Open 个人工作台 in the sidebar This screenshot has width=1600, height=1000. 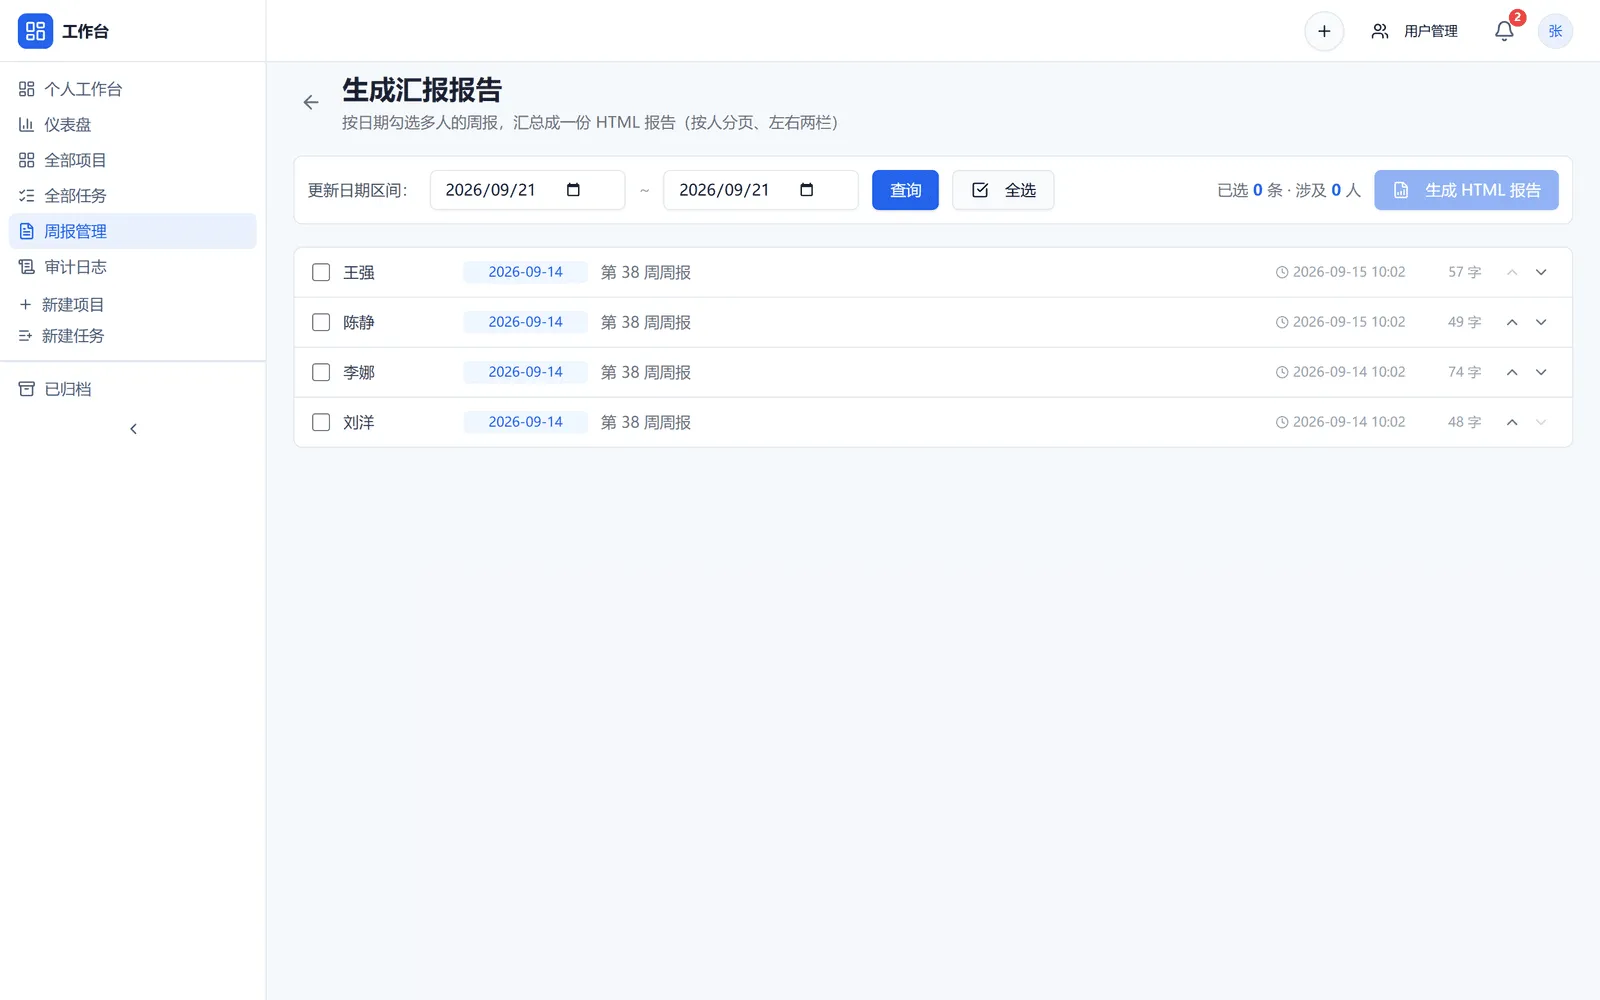click(133, 89)
